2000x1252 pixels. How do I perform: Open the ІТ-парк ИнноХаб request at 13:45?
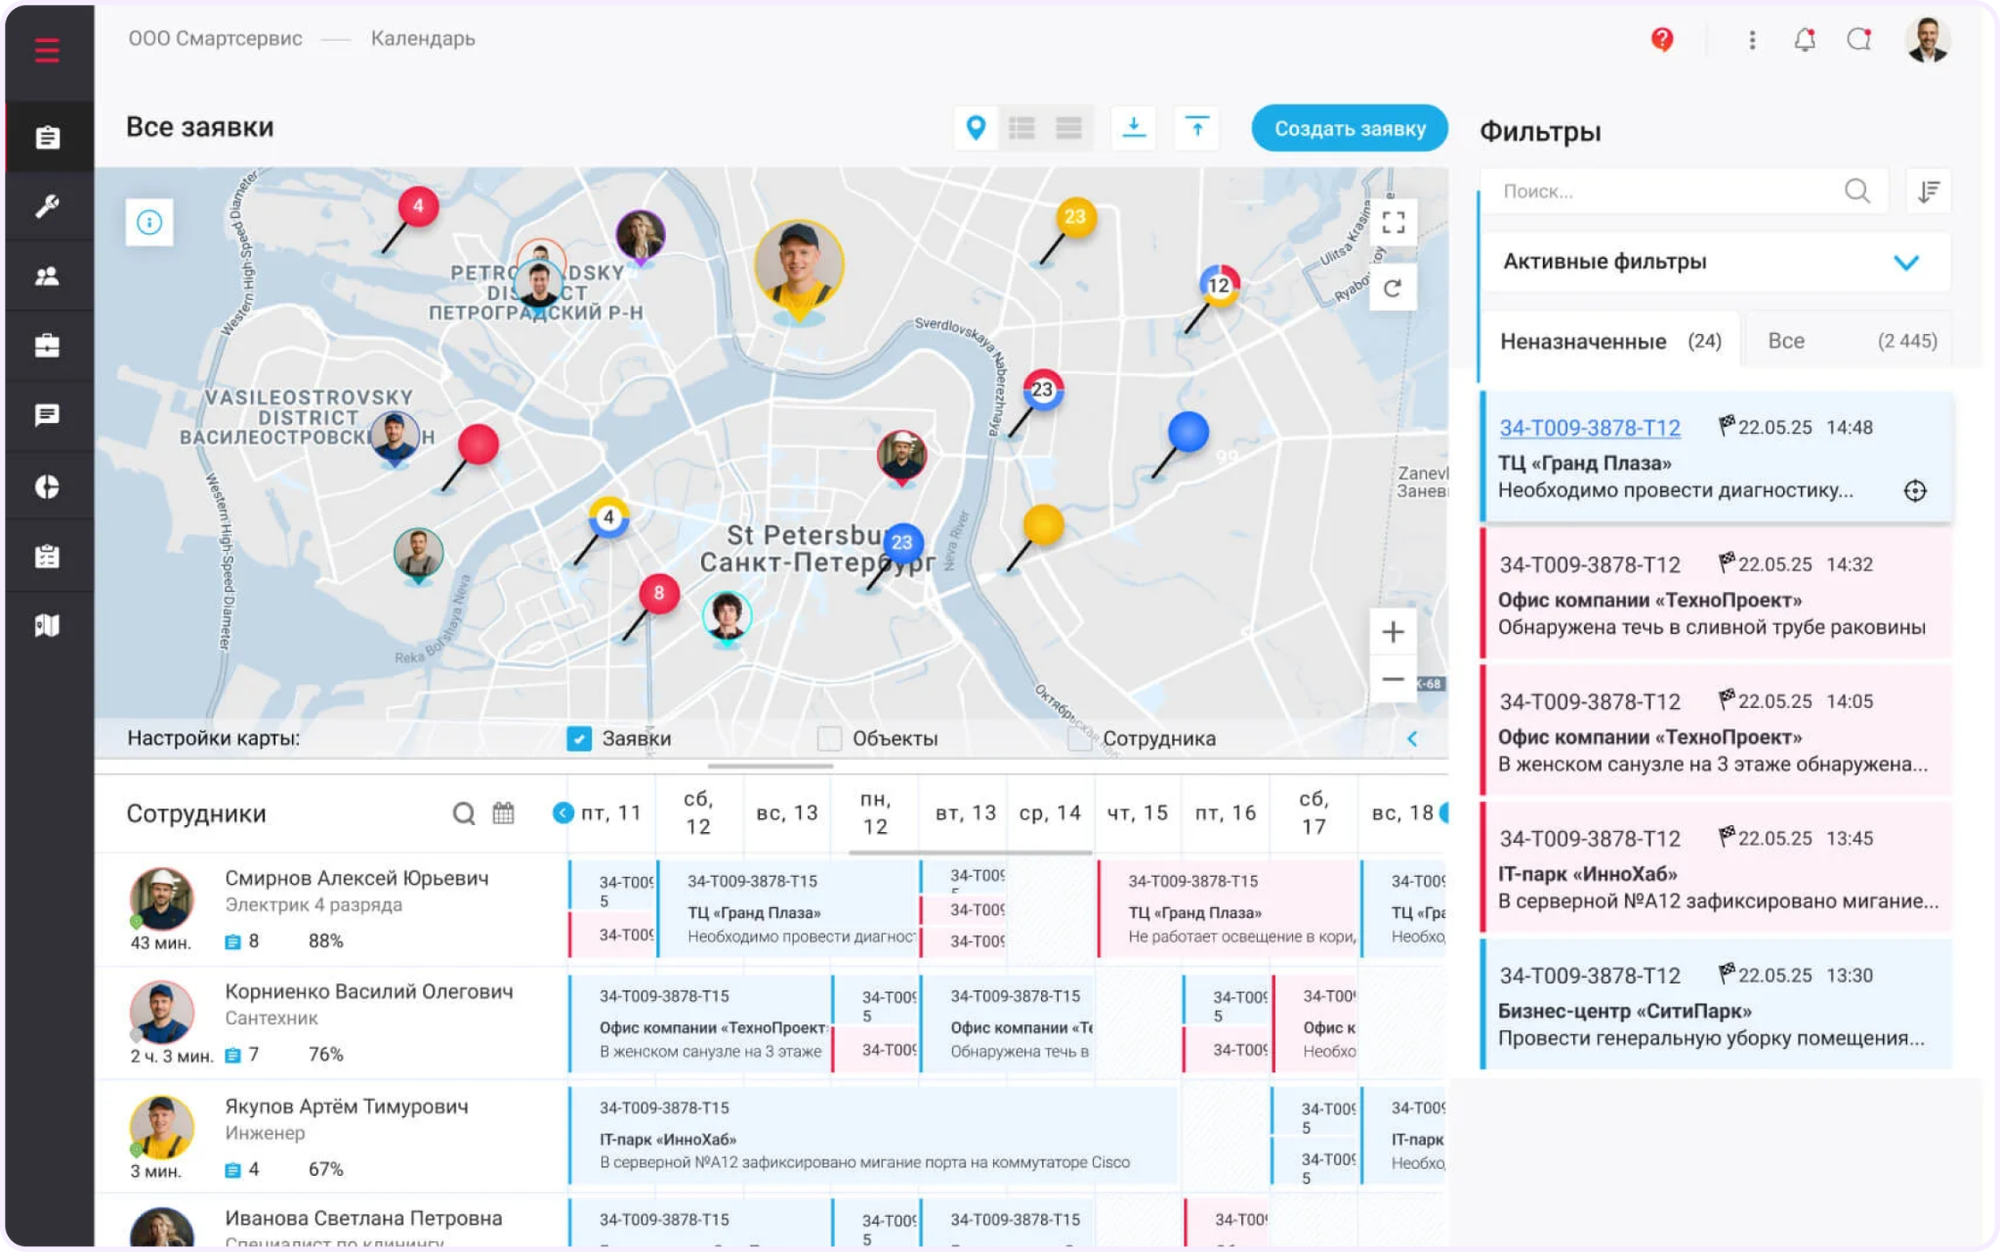point(1716,868)
